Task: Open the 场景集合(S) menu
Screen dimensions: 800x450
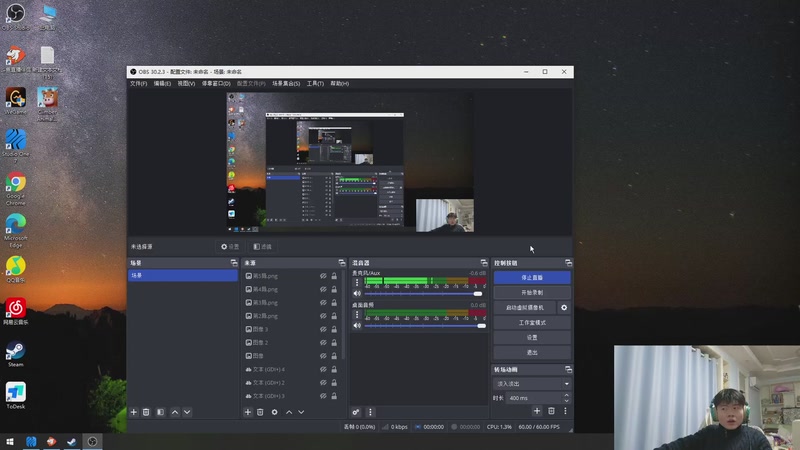Action: pos(286,84)
